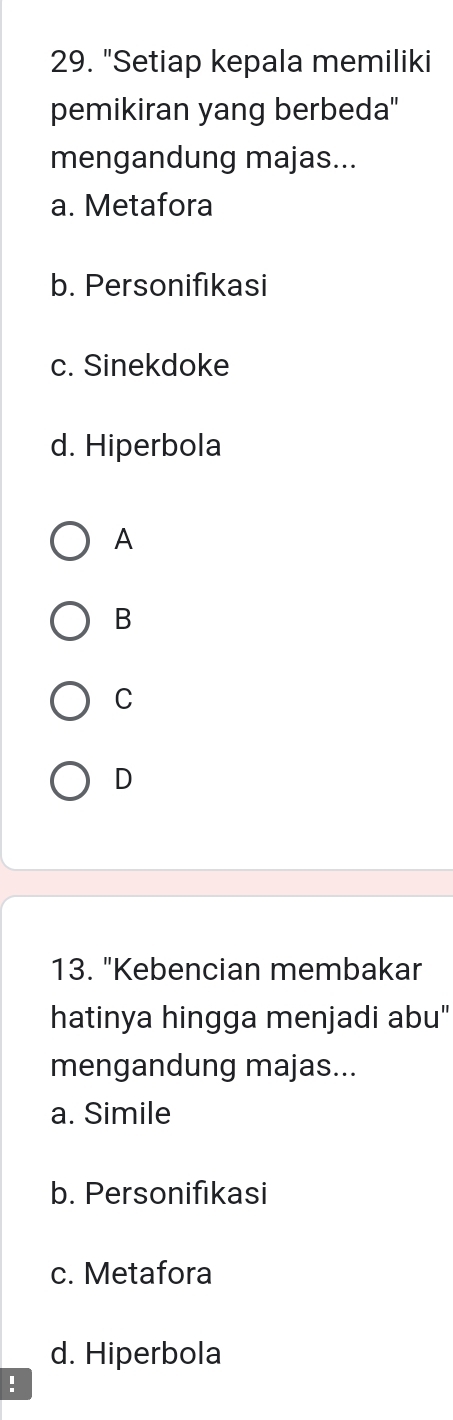
Task: Click the letter label 'D' beside last radio
Action: tap(123, 781)
